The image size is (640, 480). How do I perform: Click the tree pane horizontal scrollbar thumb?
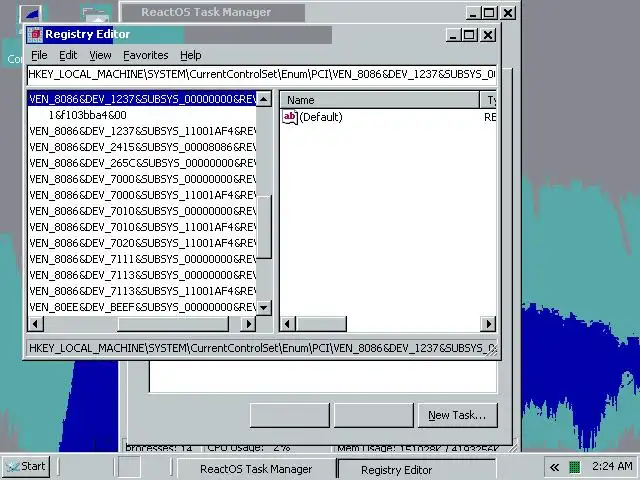[173, 324]
